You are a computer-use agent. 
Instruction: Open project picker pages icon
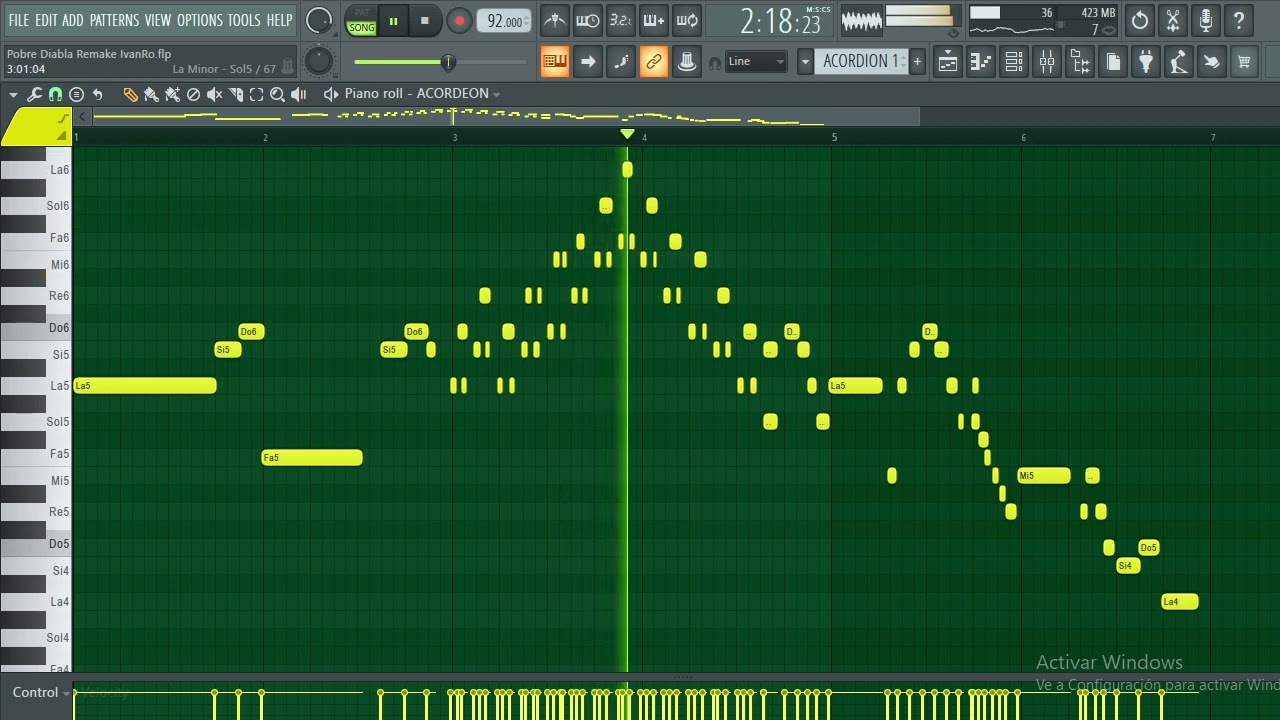pyautogui.click(x=1113, y=62)
